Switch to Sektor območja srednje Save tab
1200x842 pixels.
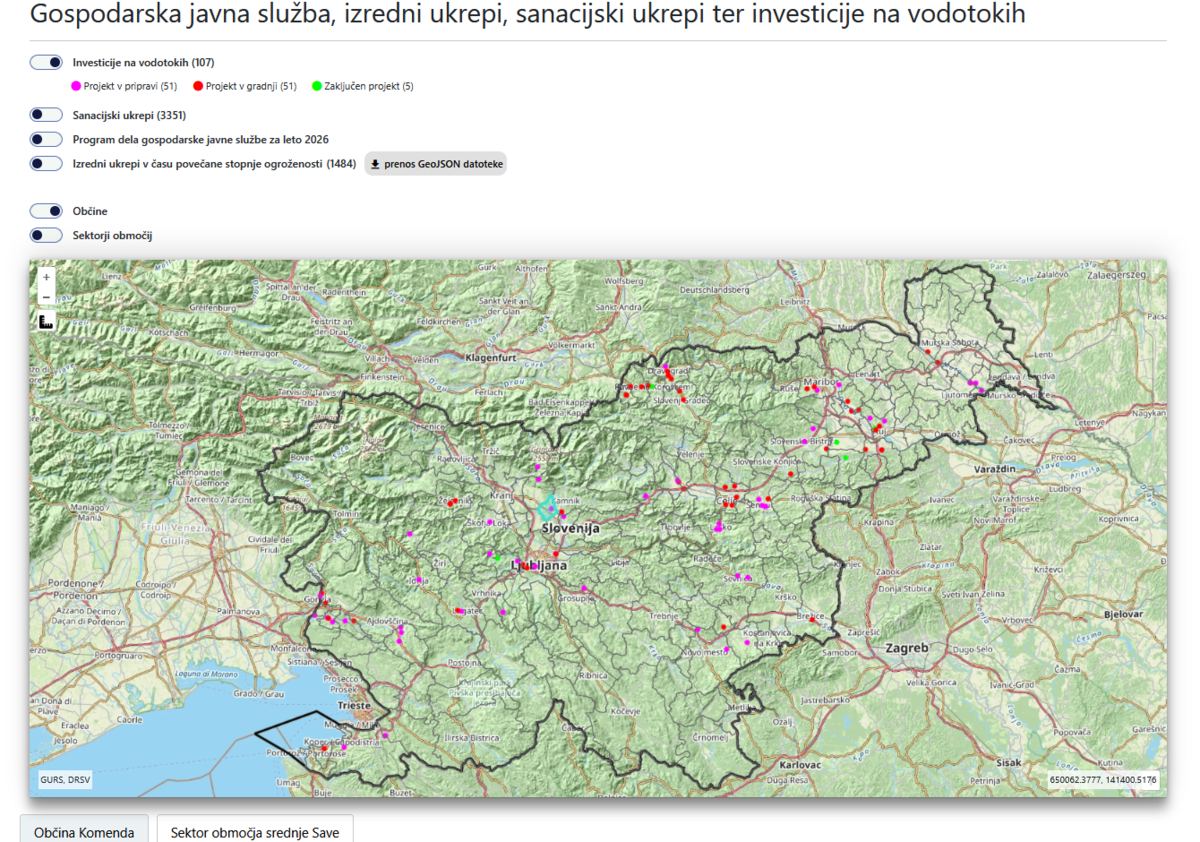pyautogui.click(x=254, y=831)
